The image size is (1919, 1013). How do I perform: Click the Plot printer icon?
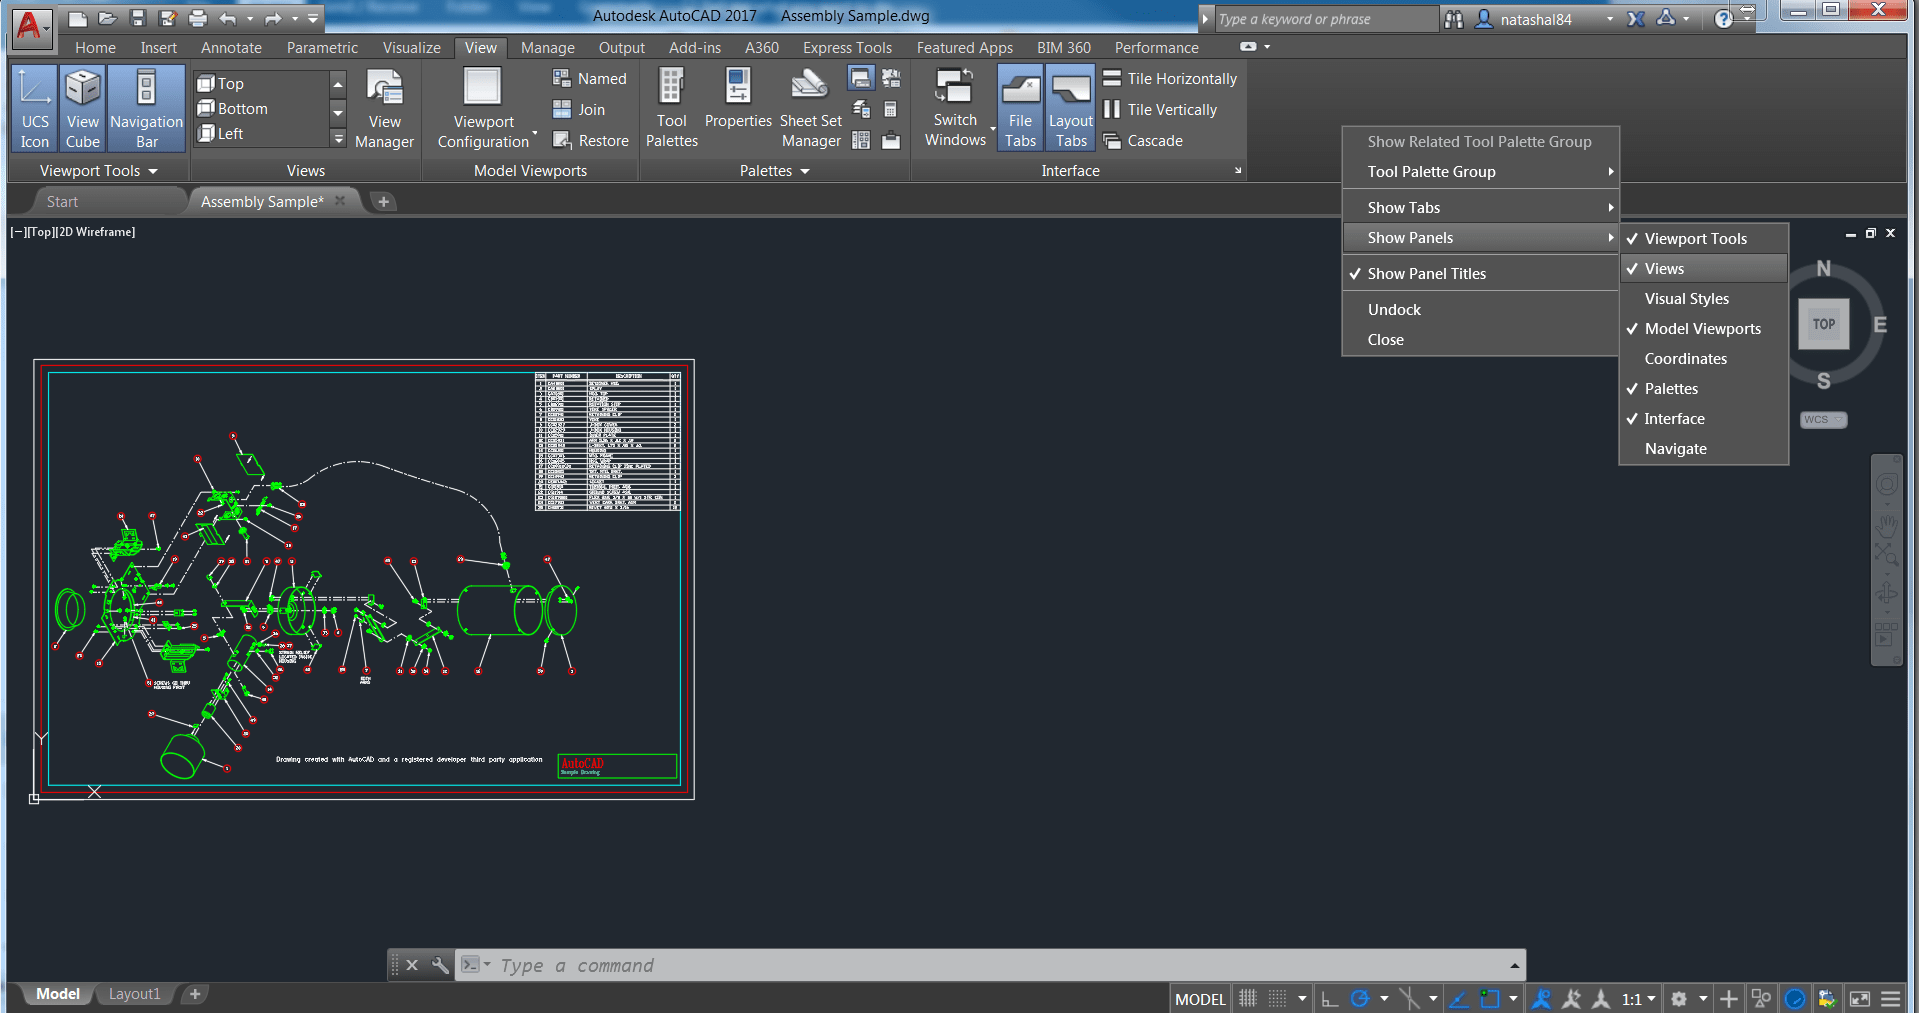[198, 18]
